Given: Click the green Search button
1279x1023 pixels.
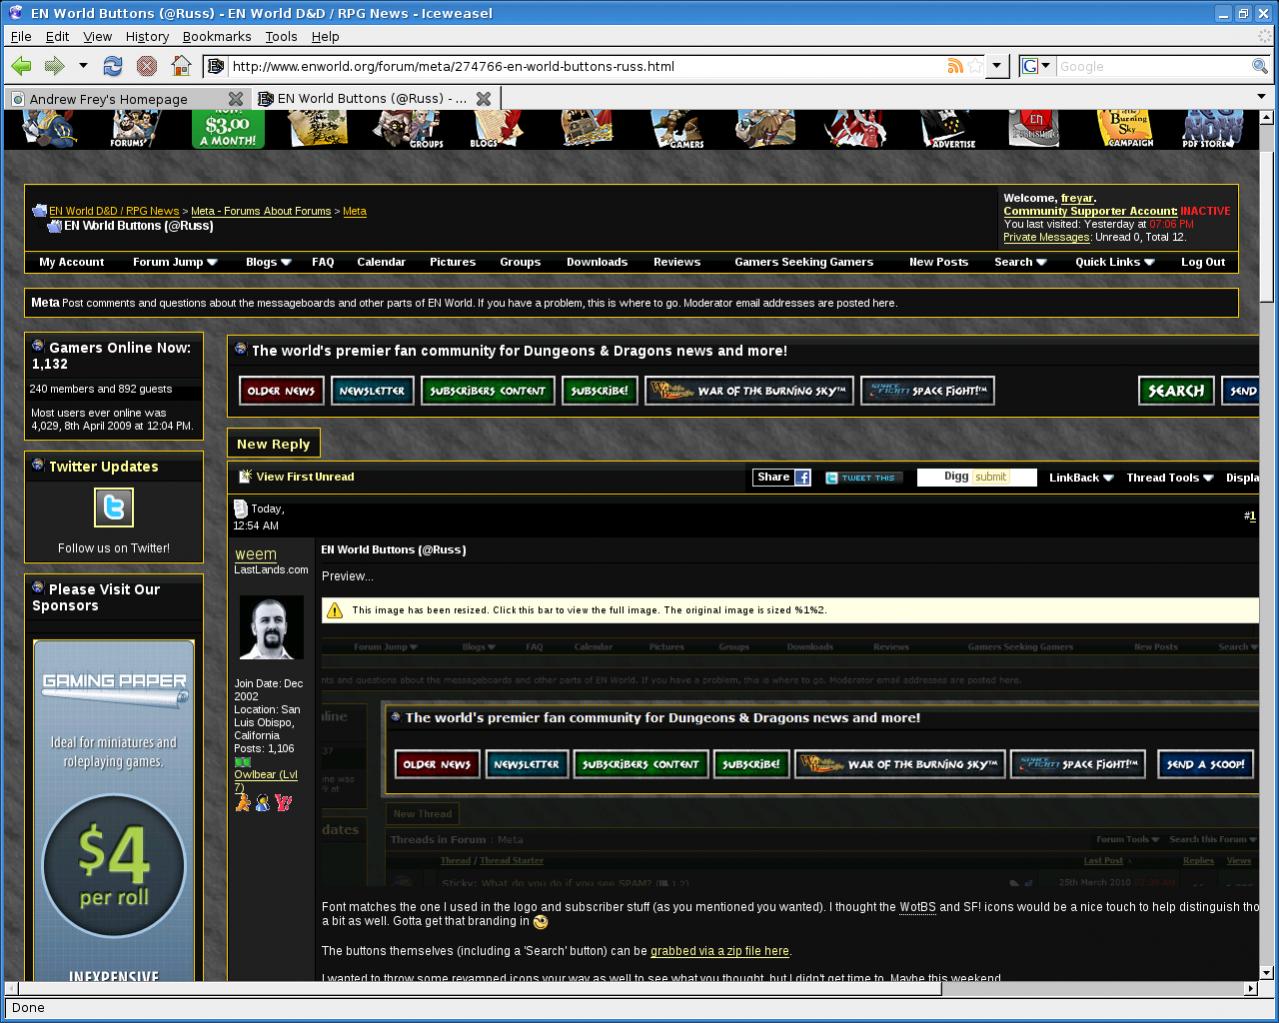Looking at the screenshot, I should point(1176,391).
